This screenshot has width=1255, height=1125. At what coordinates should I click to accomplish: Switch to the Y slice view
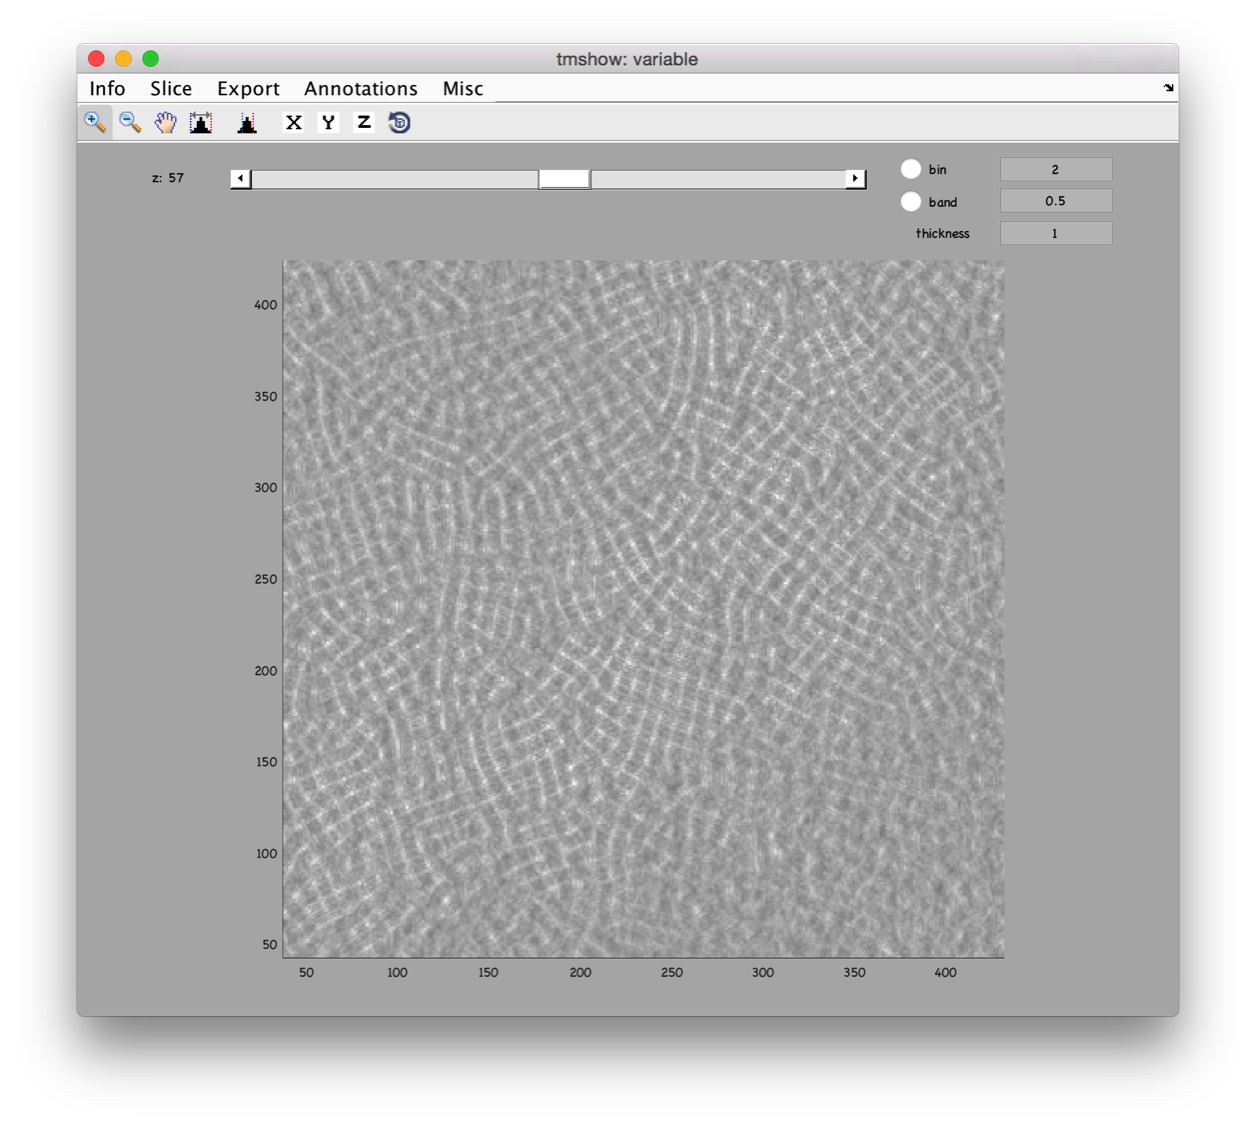(x=328, y=123)
